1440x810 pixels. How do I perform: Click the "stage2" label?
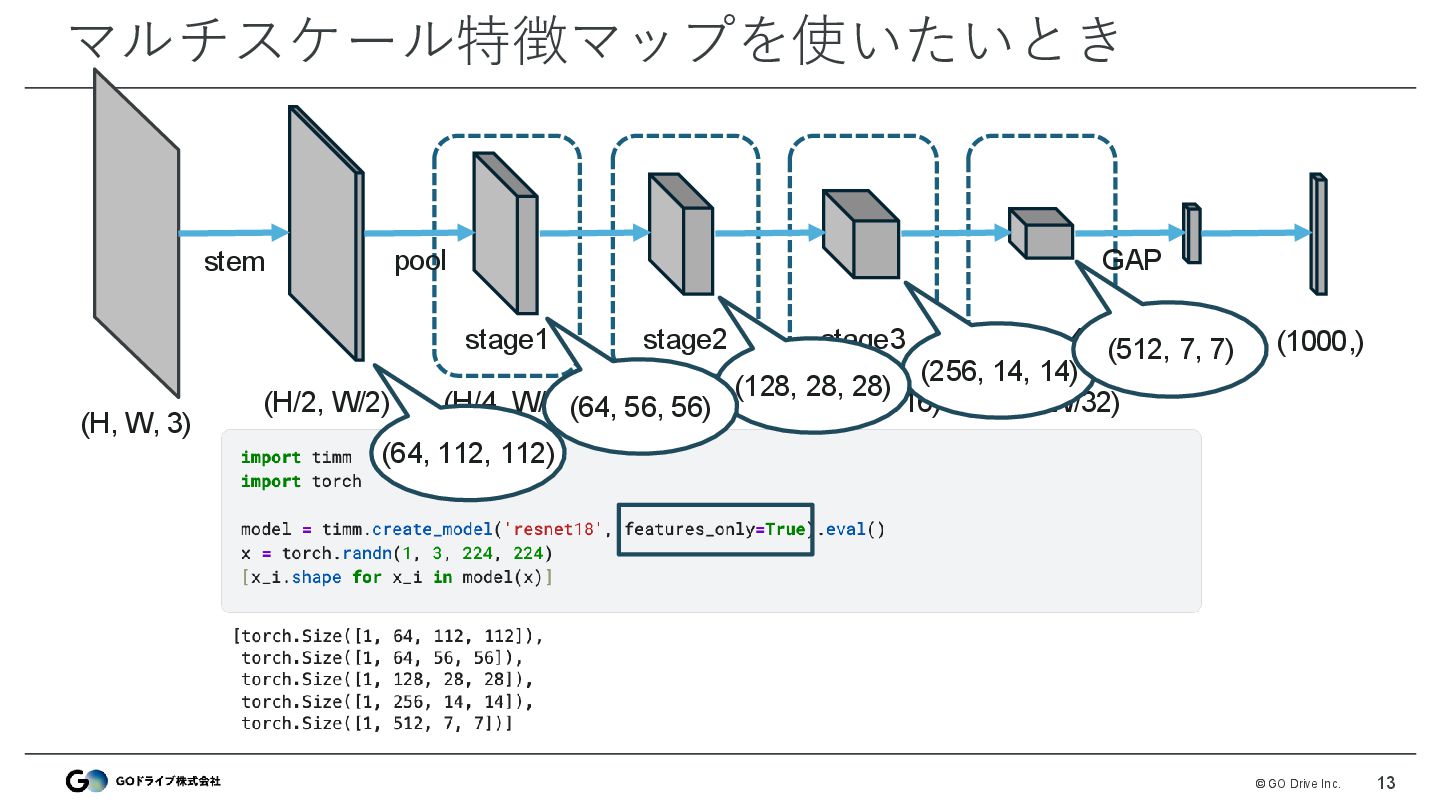(x=684, y=340)
